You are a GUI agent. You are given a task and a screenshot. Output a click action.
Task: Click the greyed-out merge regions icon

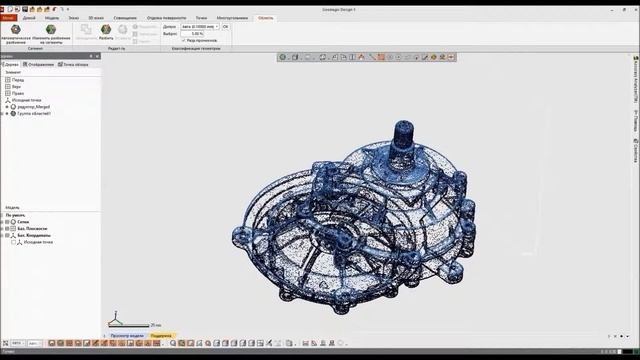(86, 29)
